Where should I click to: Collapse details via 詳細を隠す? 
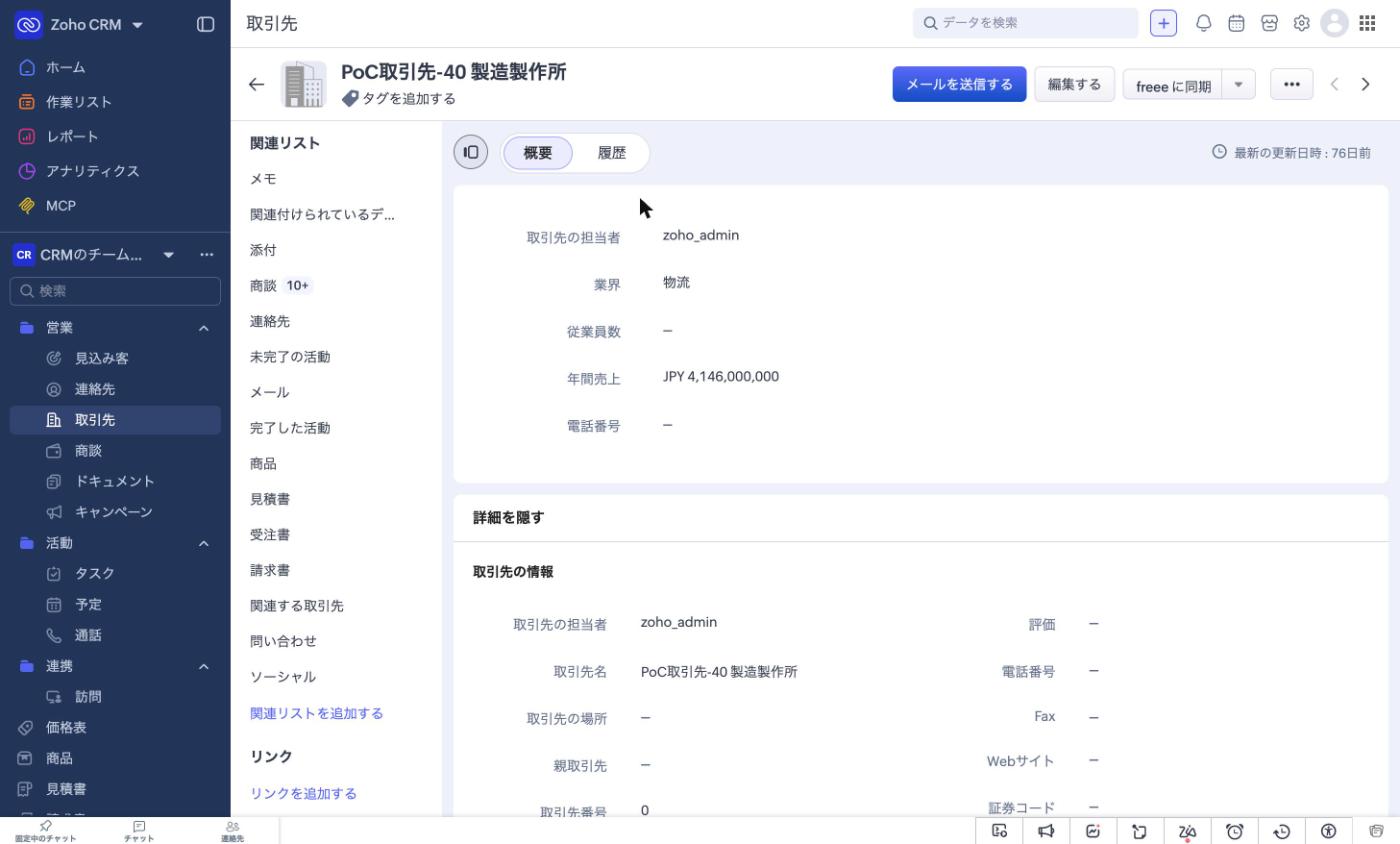508,518
